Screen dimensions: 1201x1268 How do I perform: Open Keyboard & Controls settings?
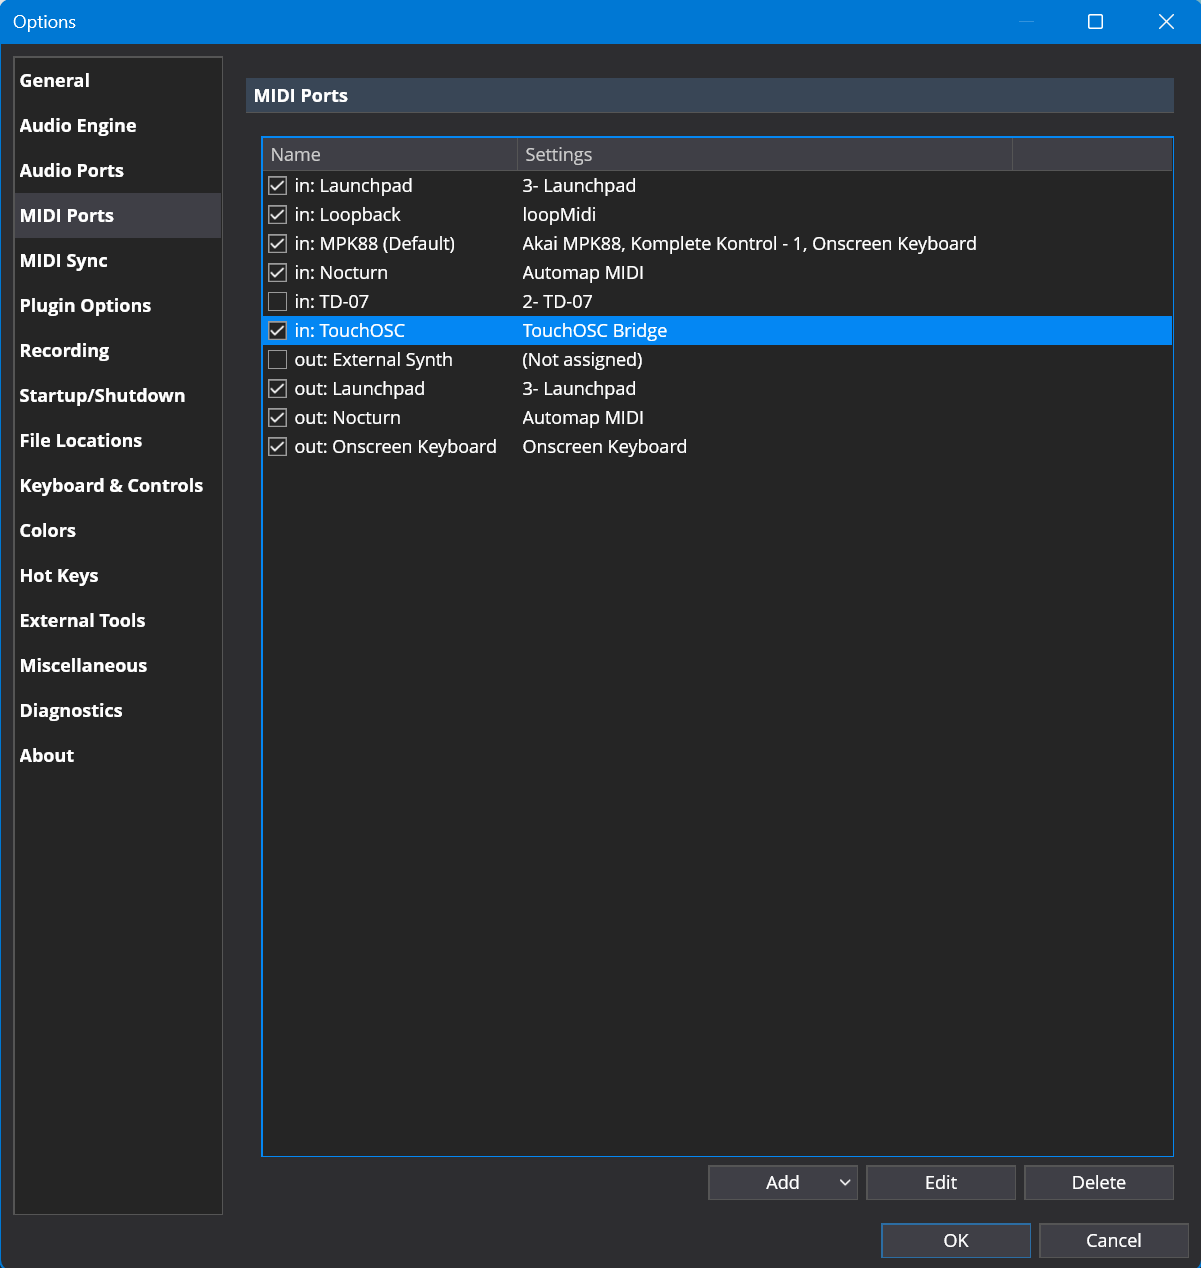111,486
